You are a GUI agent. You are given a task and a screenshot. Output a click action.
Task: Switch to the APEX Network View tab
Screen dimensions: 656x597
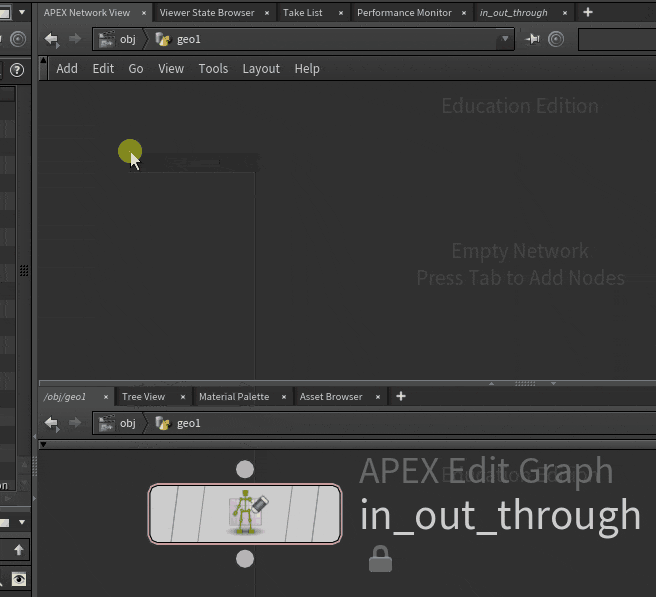pos(87,13)
